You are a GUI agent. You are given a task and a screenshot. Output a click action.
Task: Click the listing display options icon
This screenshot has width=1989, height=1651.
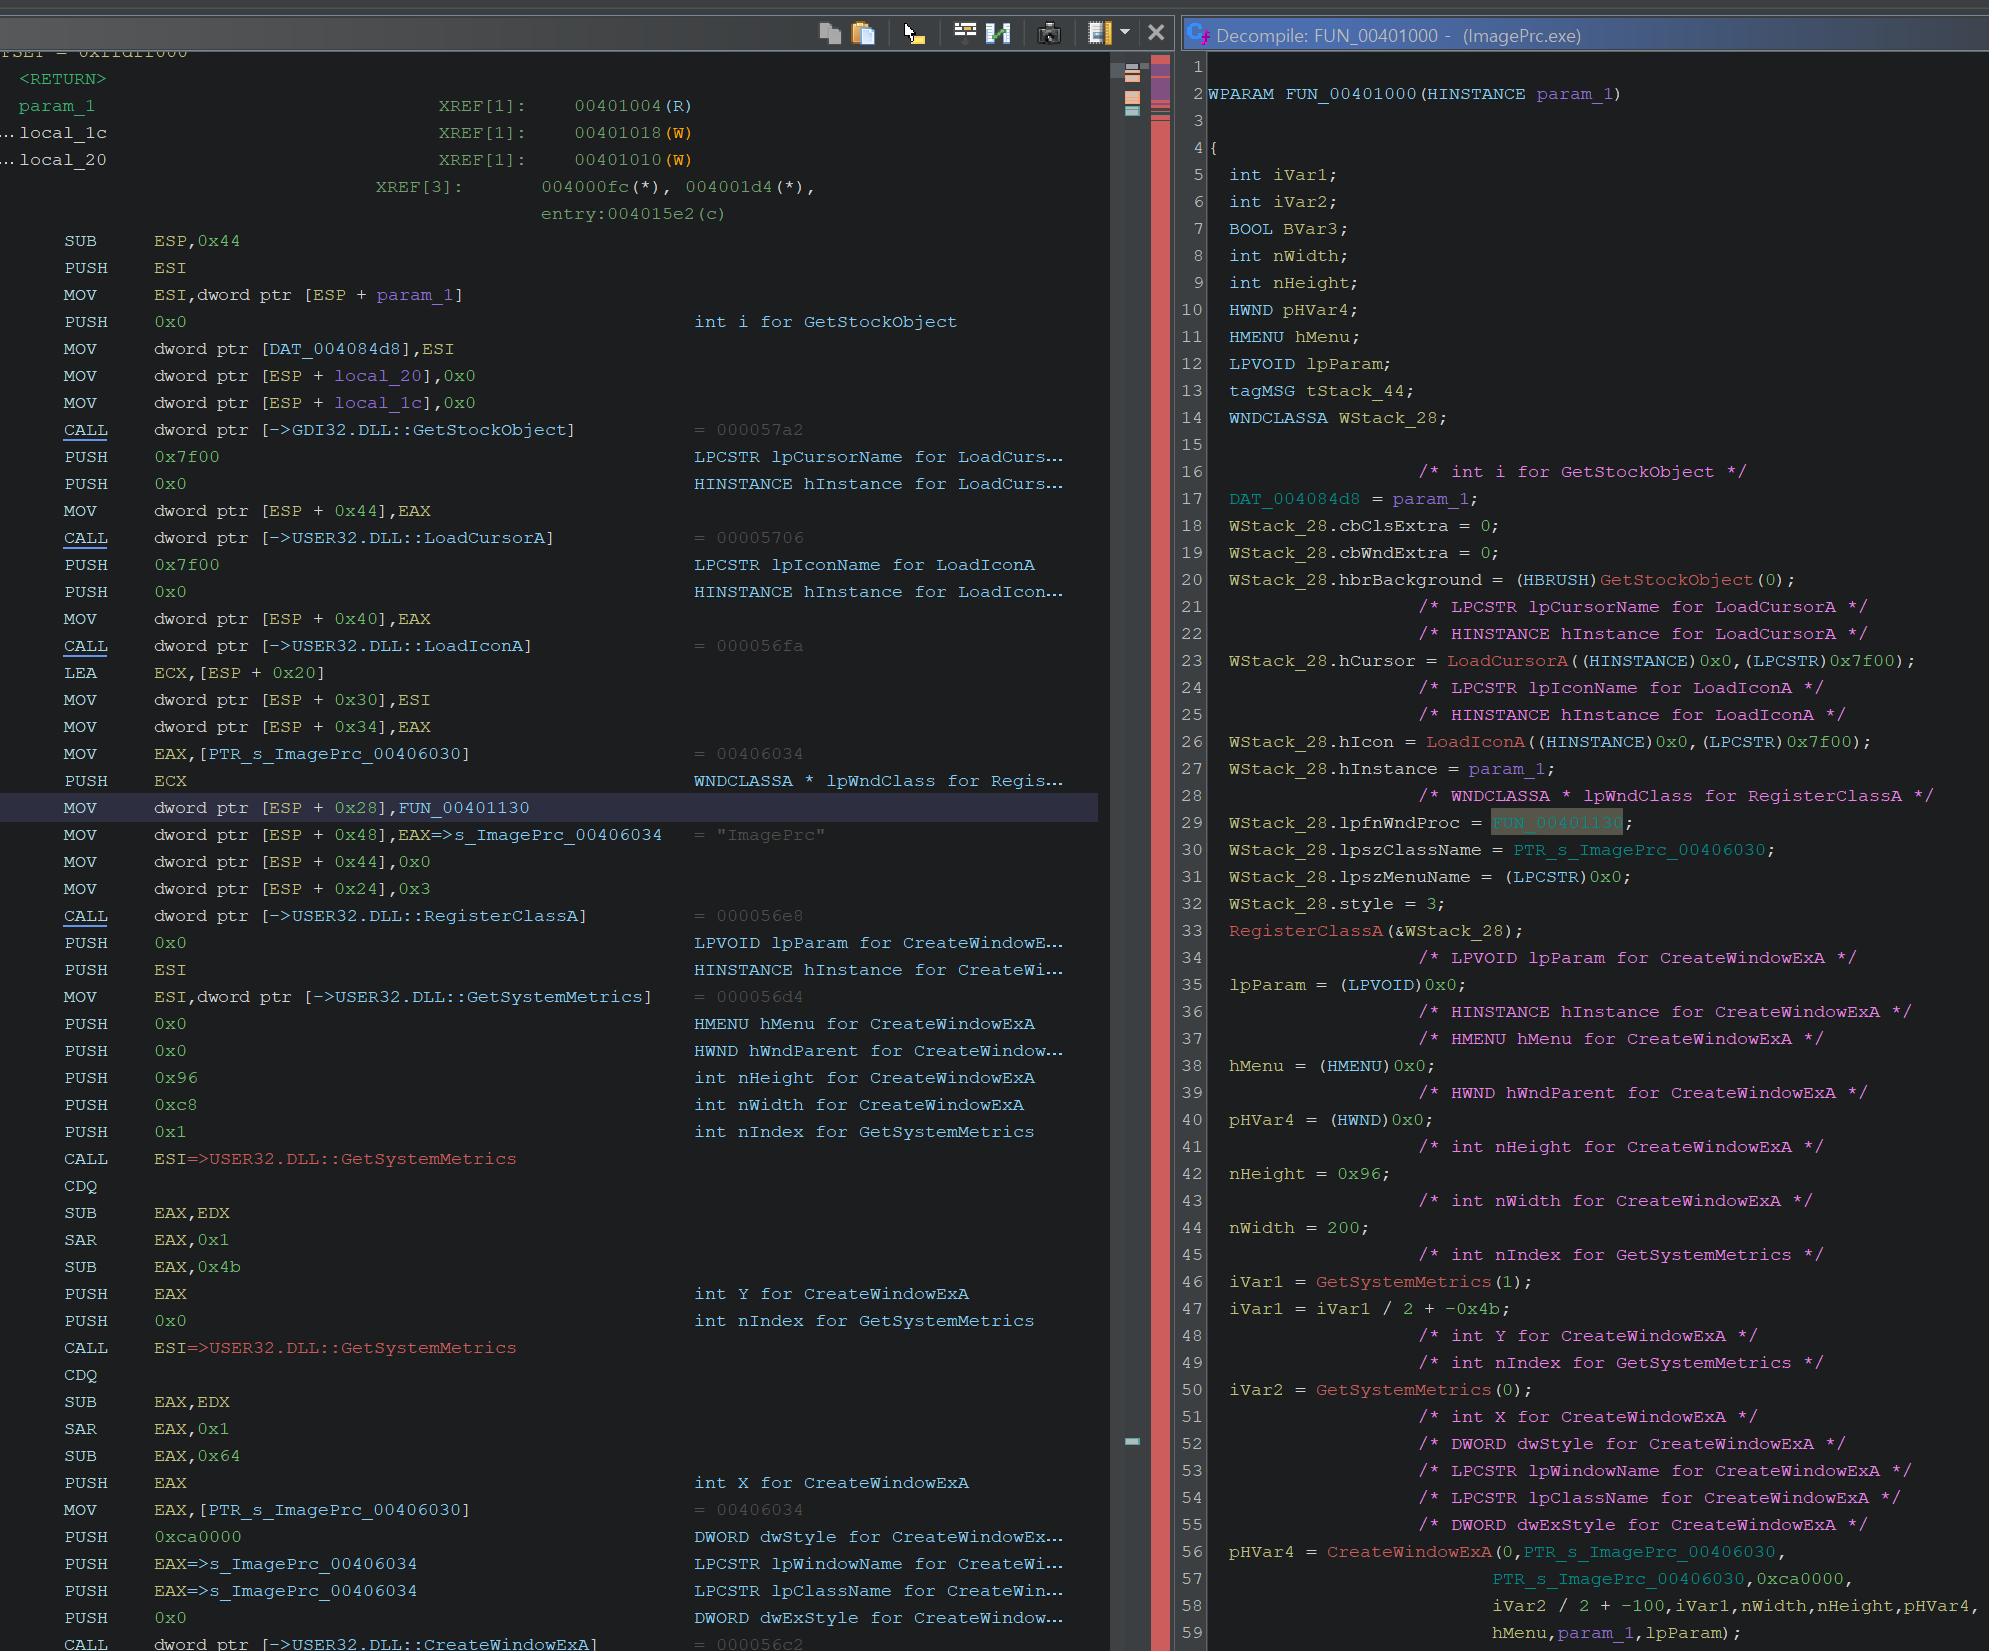pyautogui.click(x=1099, y=33)
